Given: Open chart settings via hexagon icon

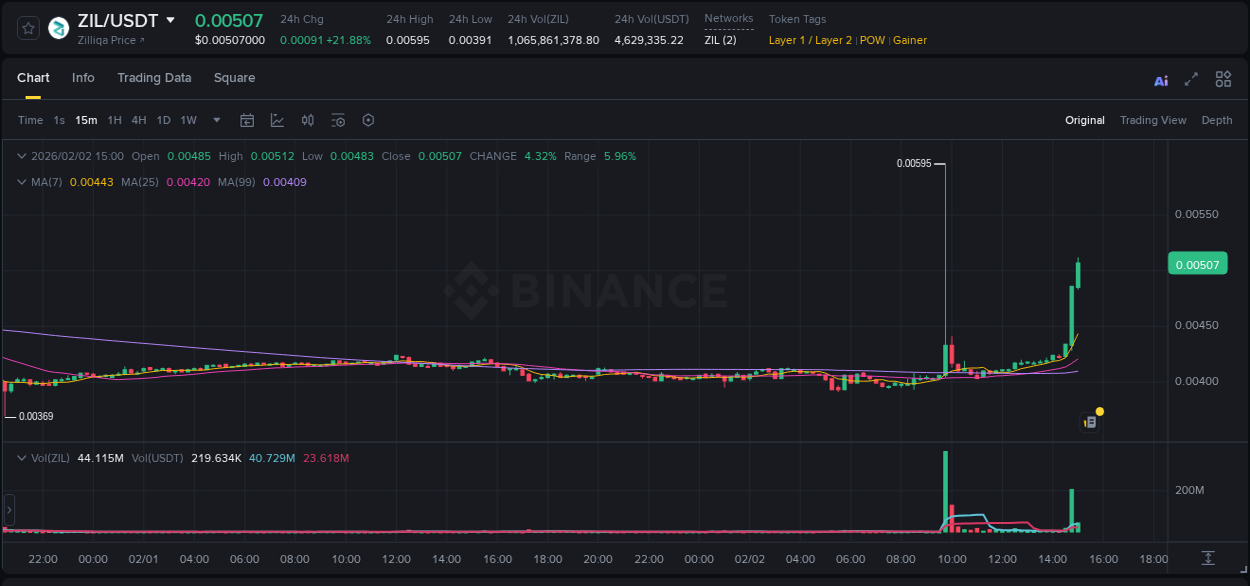Looking at the screenshot, I should [368, 119].
